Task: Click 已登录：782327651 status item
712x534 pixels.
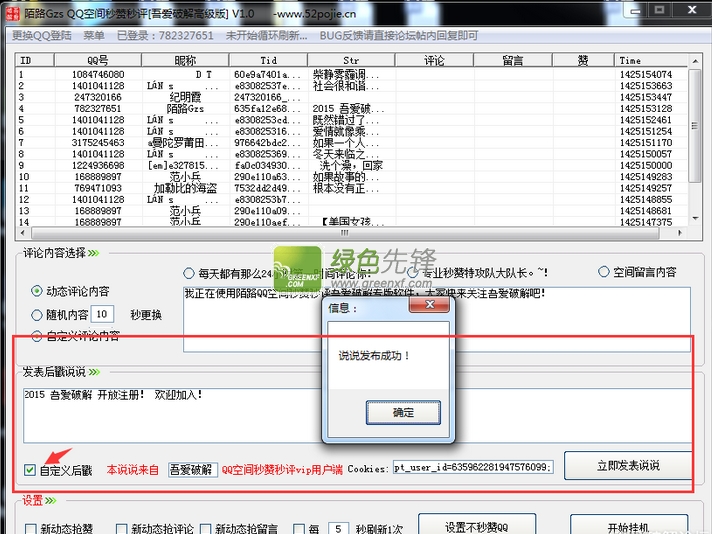Action: pyautogui.click(x=165, y=35)
